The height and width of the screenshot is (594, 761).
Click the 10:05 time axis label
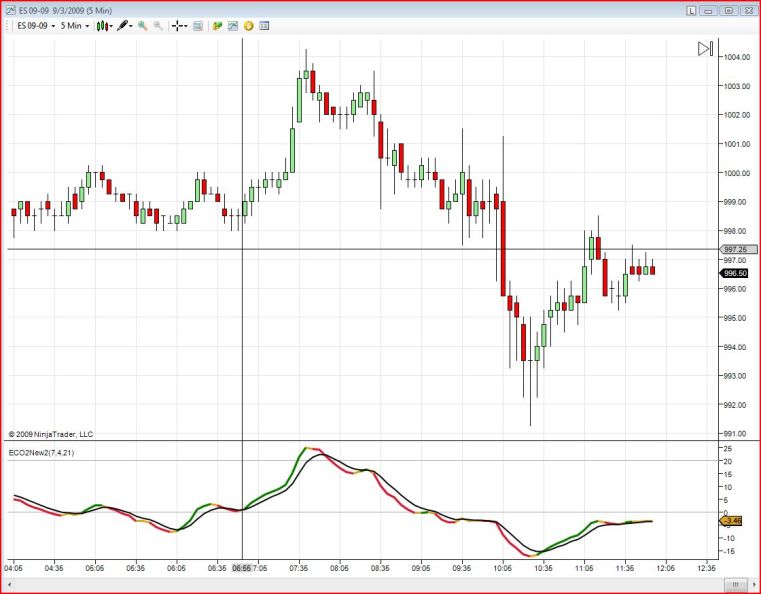502,568
